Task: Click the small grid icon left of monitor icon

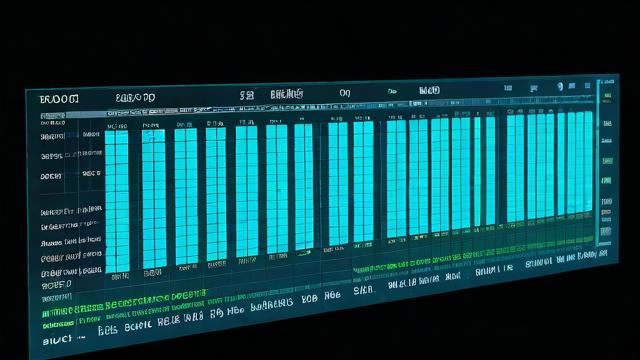Action: point(508,88)
